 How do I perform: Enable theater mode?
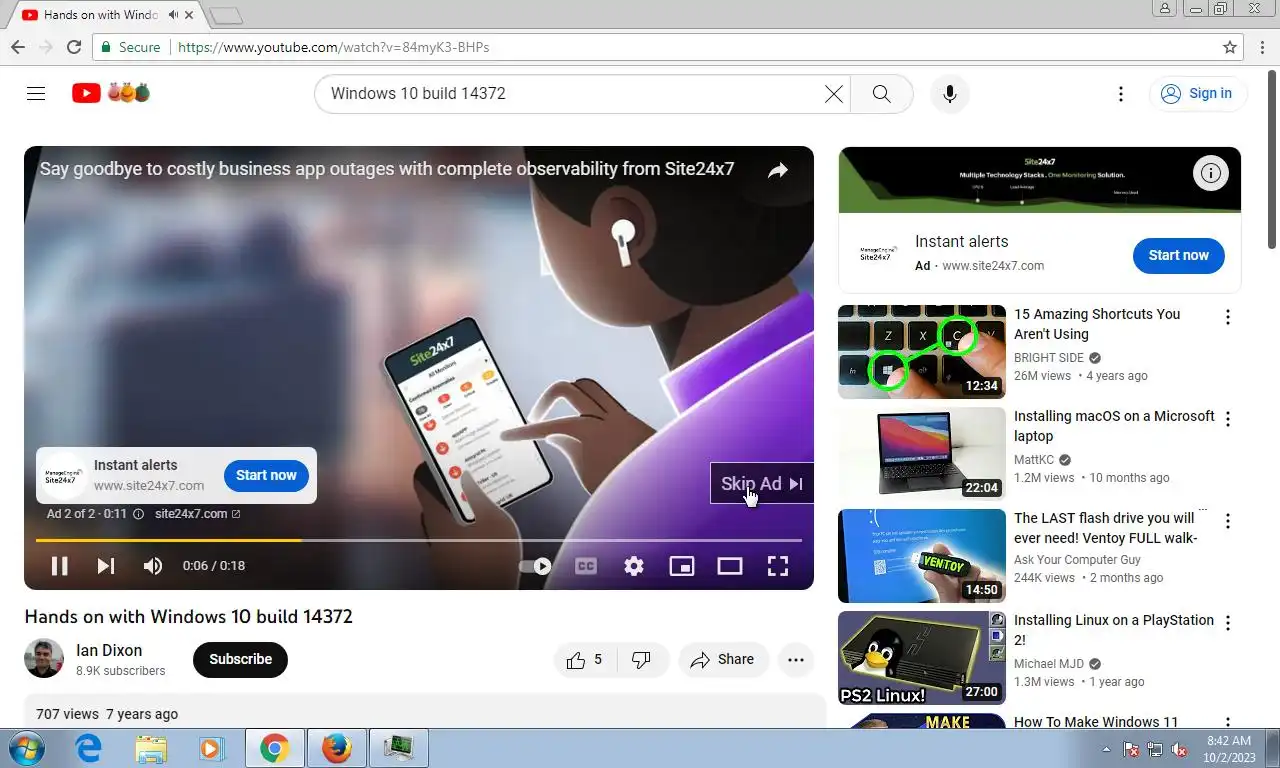click(729, 566)
